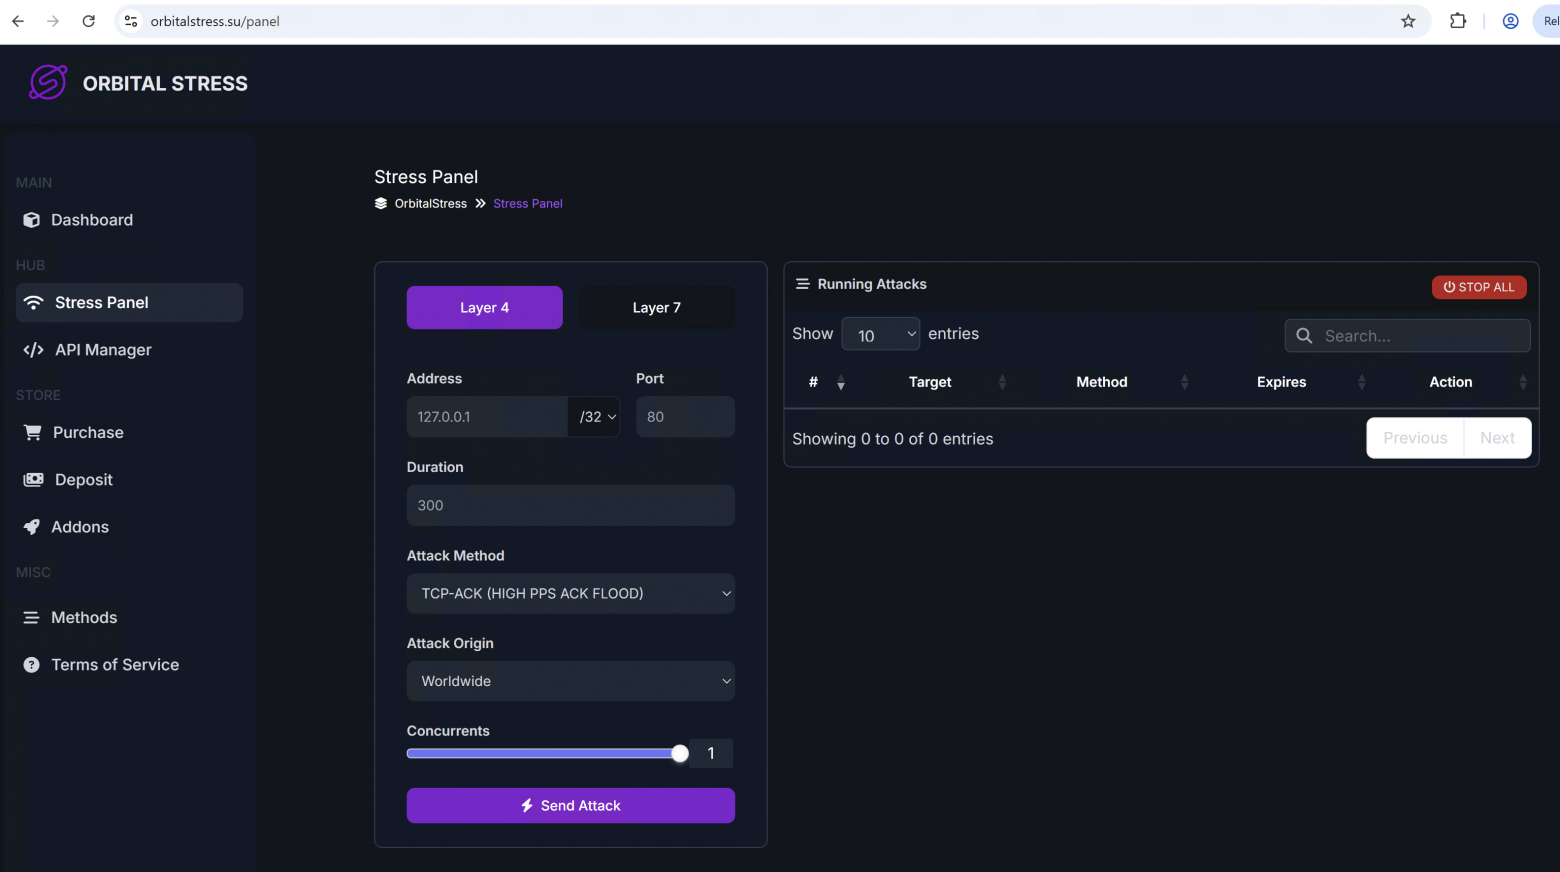Click the OrbitalStress breadcrumb link
The width and height of the screenshot is (1560, 872).
coord(431,203)
